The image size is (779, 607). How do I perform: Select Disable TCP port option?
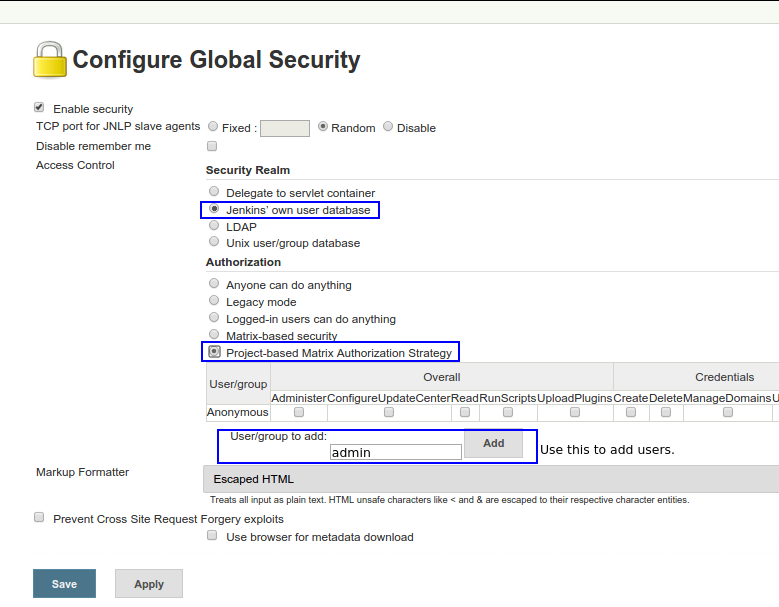tap(388, 126)
